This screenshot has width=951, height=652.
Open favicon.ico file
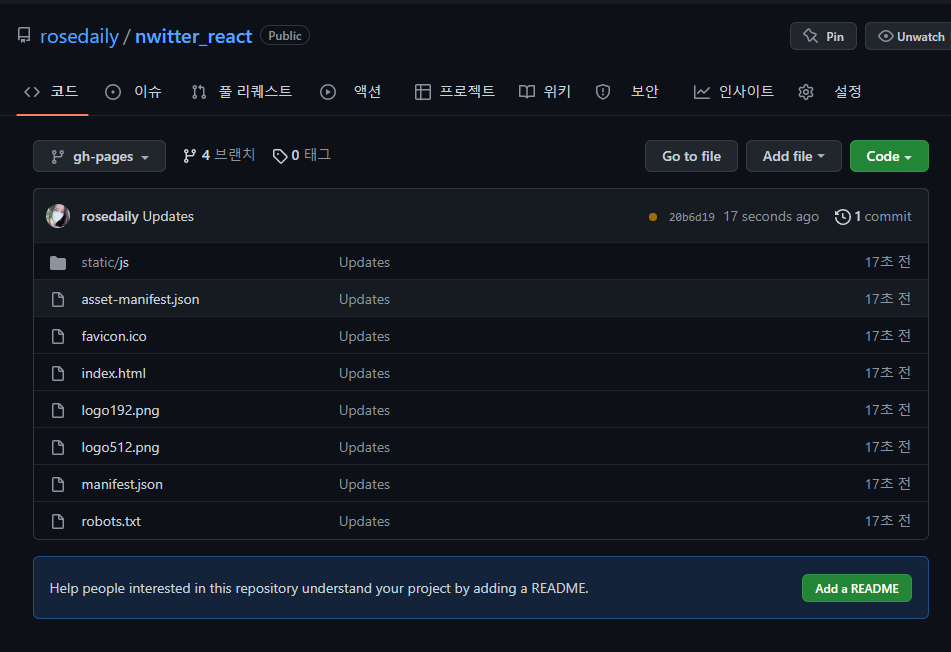coord(114,337)
